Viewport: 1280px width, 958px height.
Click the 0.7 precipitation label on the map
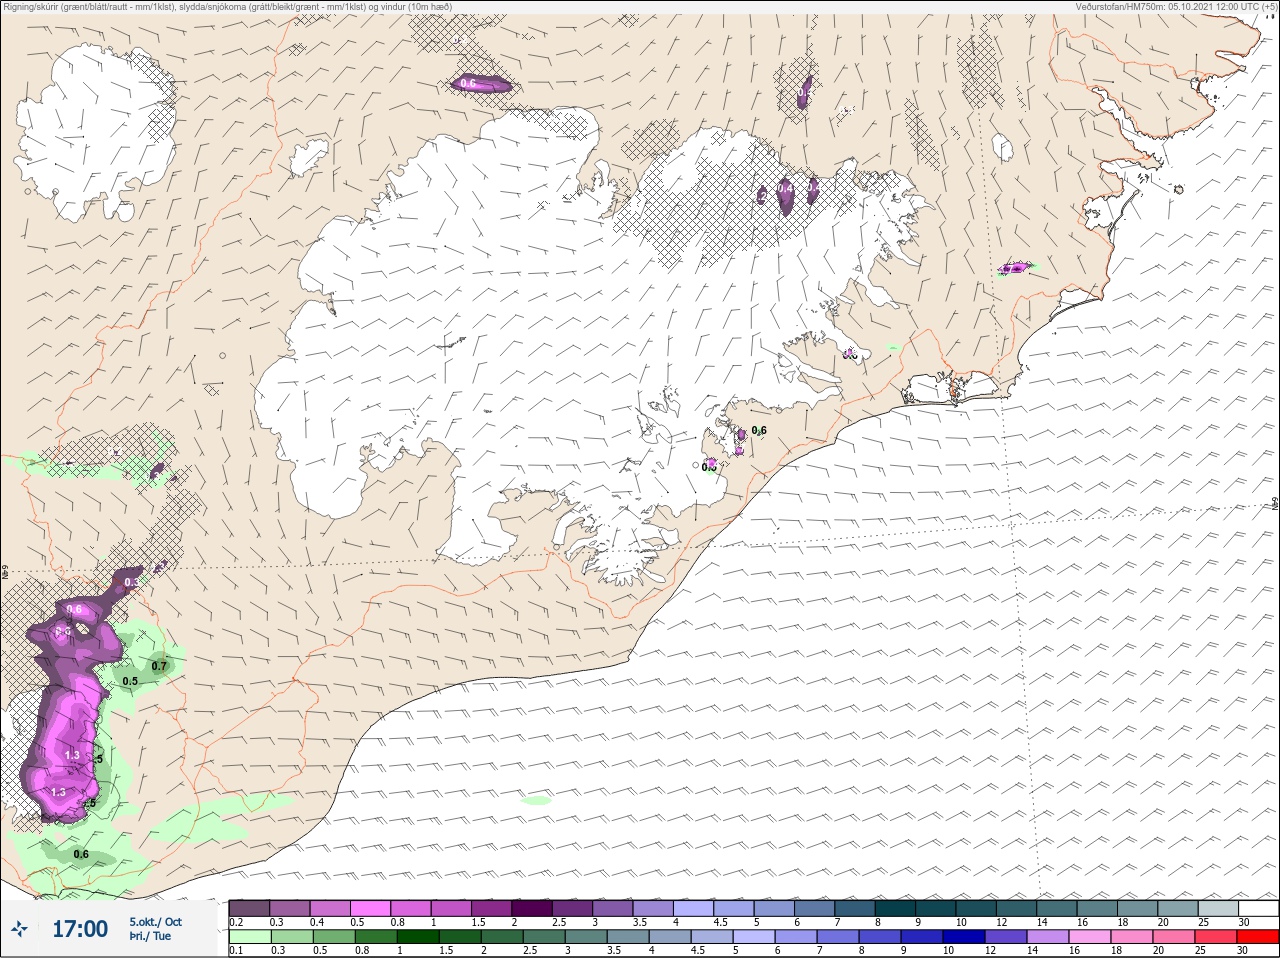click(159, 666)
